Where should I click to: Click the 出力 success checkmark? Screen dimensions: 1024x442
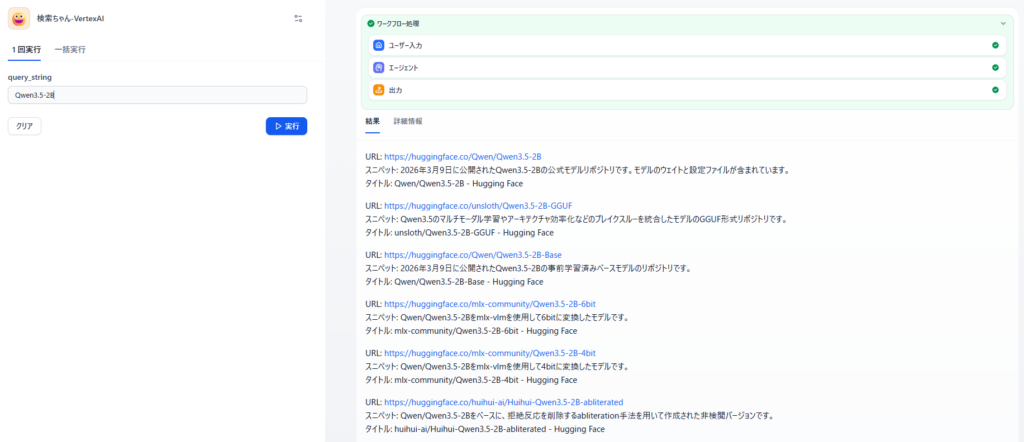point(995,90)
